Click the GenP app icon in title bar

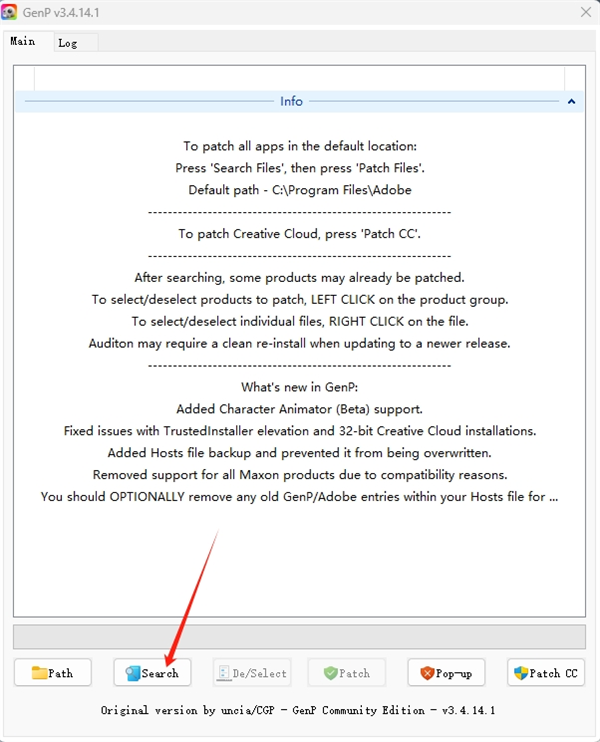tap(9, 12)
